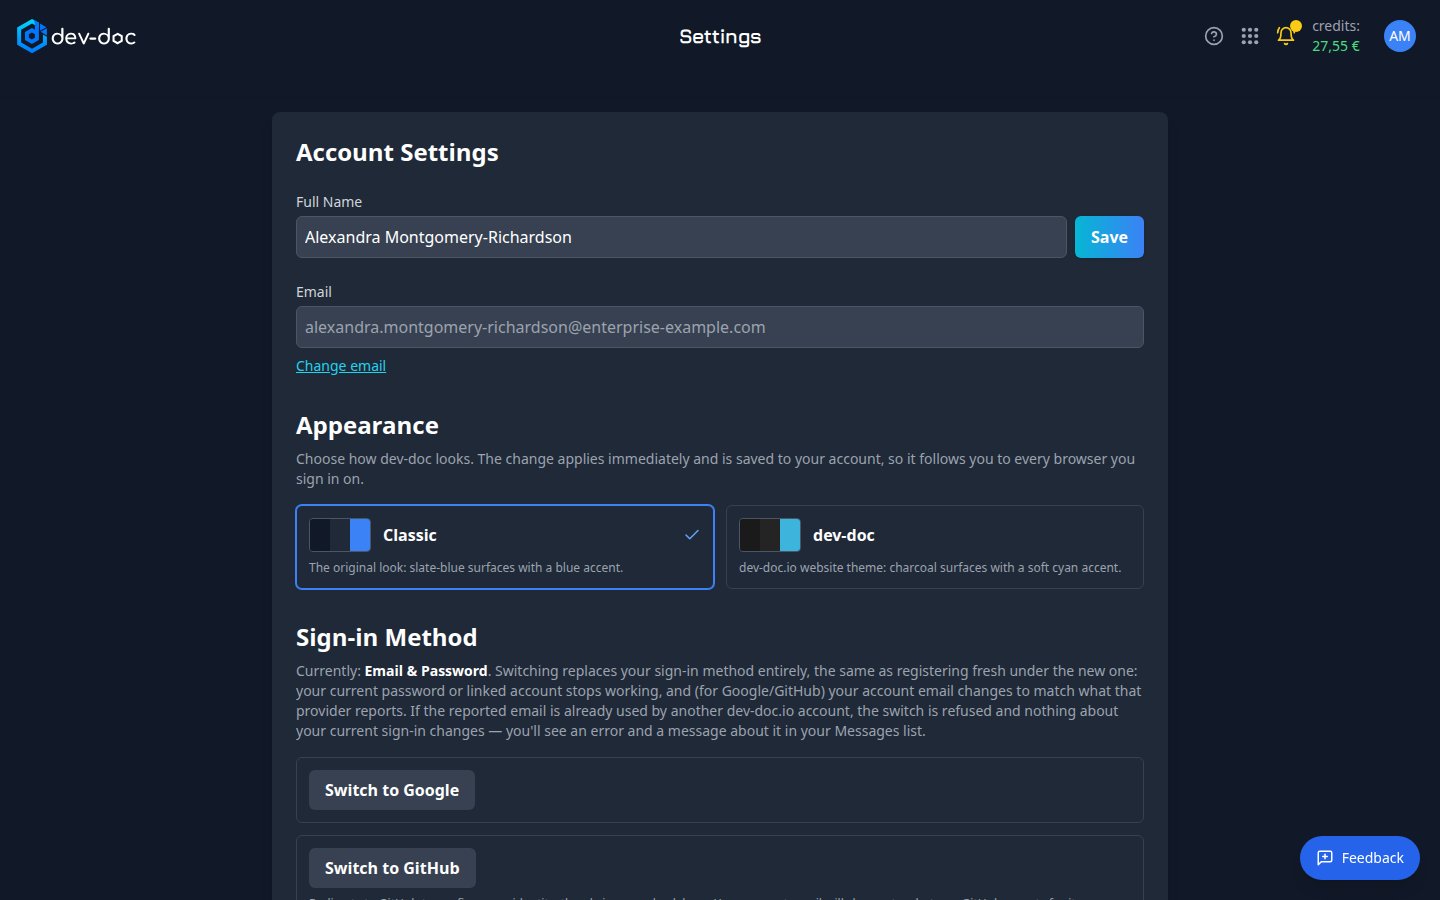Click the Change email link
This screenshot has width=1440, height=900.
(x=341, y=366)
